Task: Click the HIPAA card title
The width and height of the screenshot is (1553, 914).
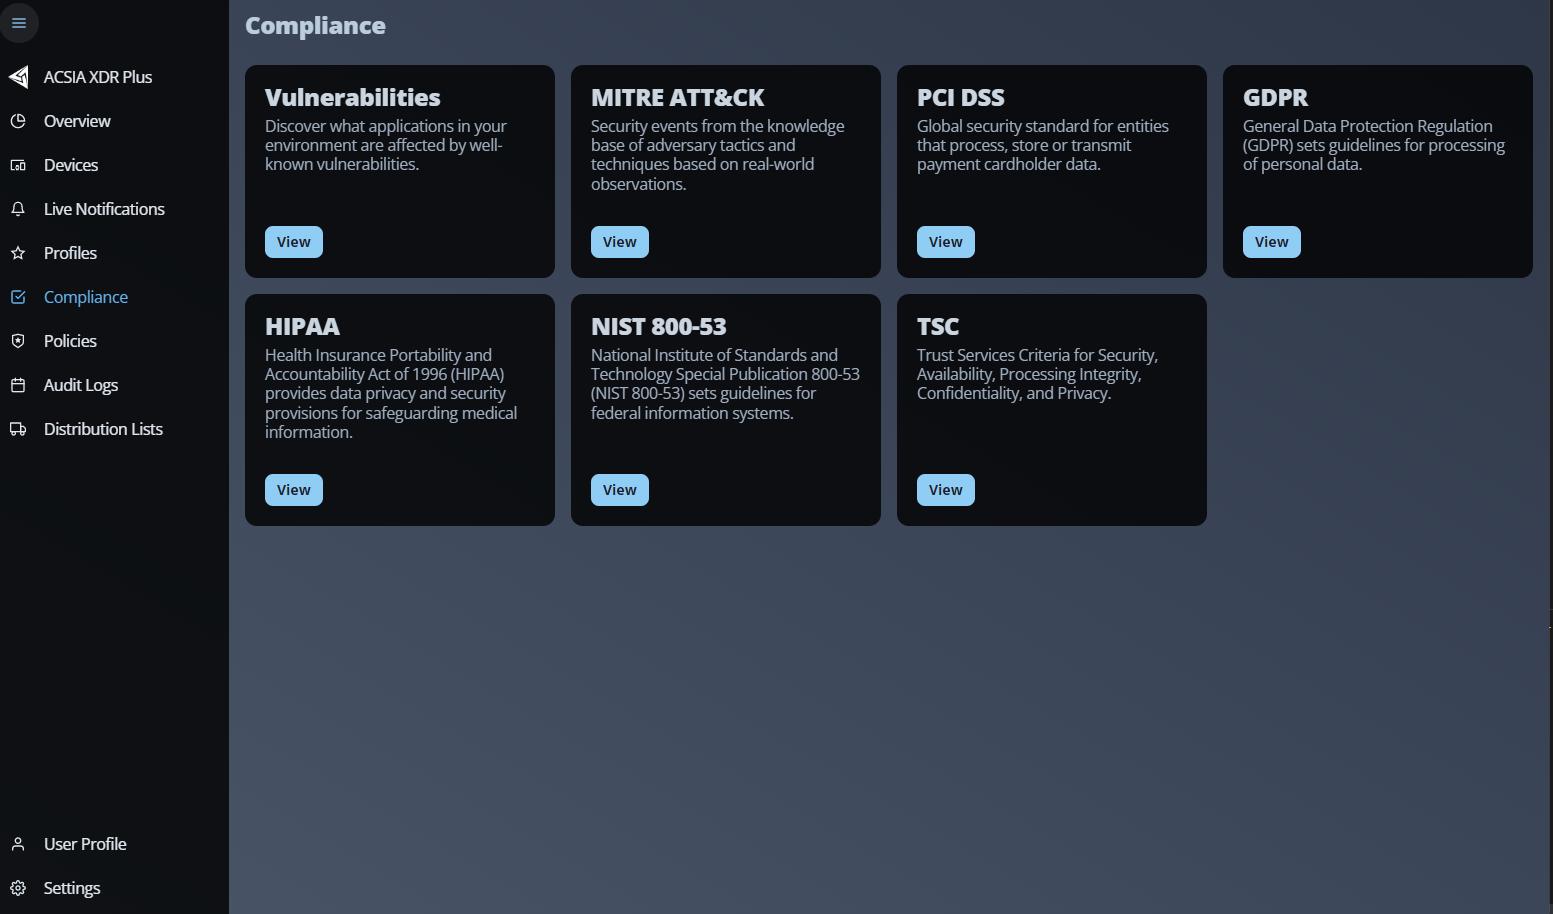Action: 302,326
